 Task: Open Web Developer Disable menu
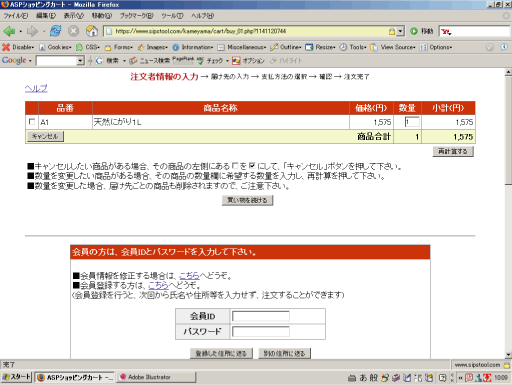click(x=18, y=47)
